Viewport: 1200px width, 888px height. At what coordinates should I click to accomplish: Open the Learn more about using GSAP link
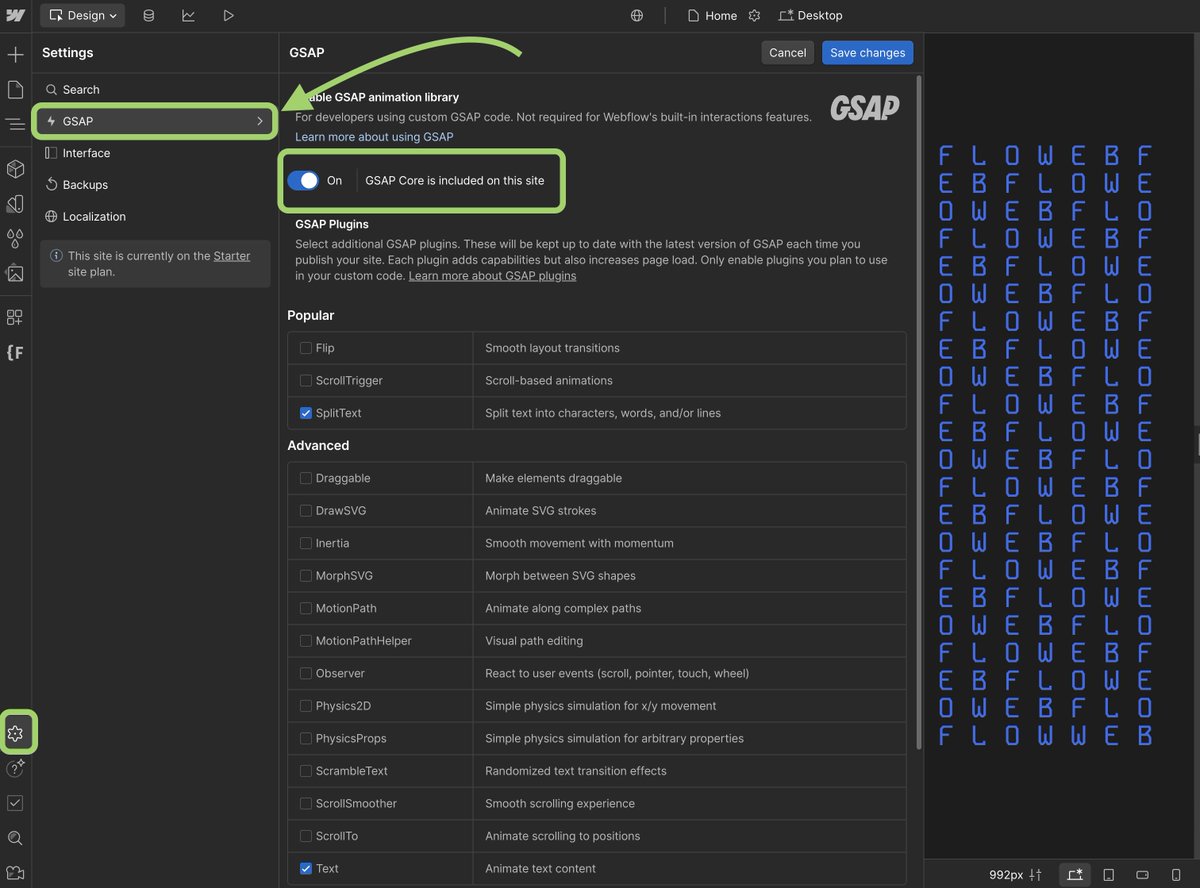374,137
